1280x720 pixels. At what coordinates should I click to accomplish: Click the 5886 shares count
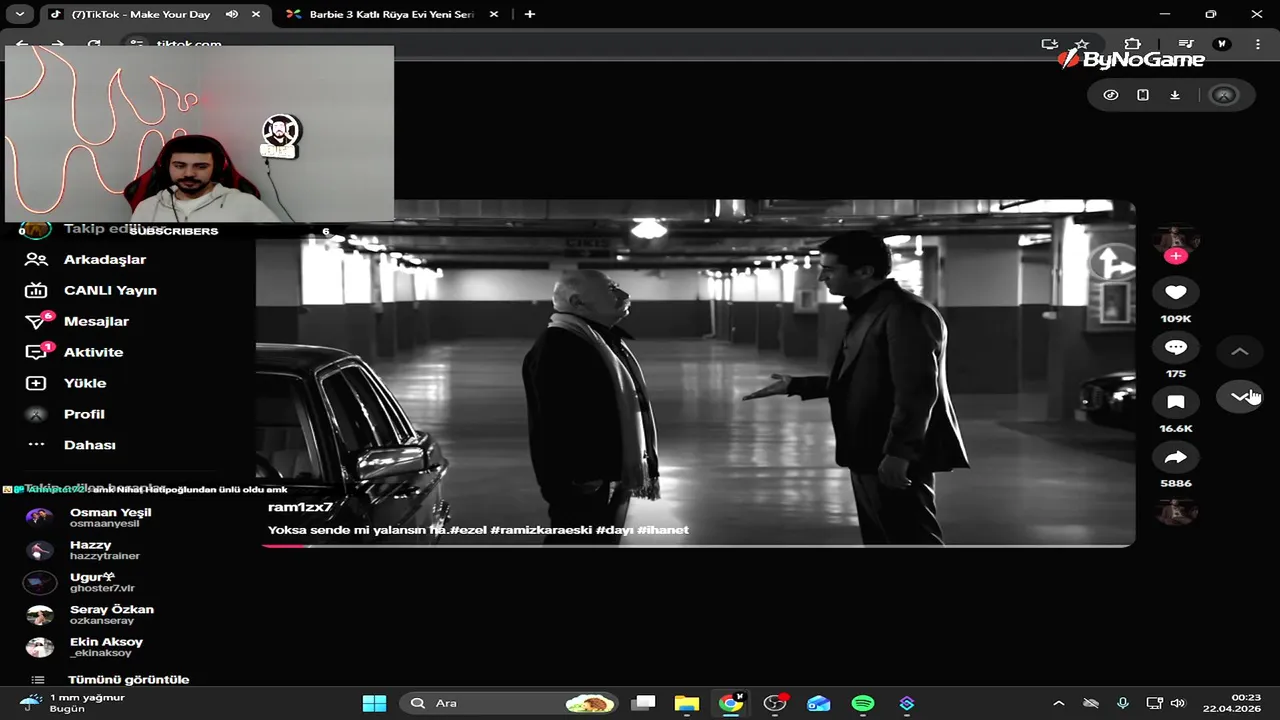coord(1176,484)
